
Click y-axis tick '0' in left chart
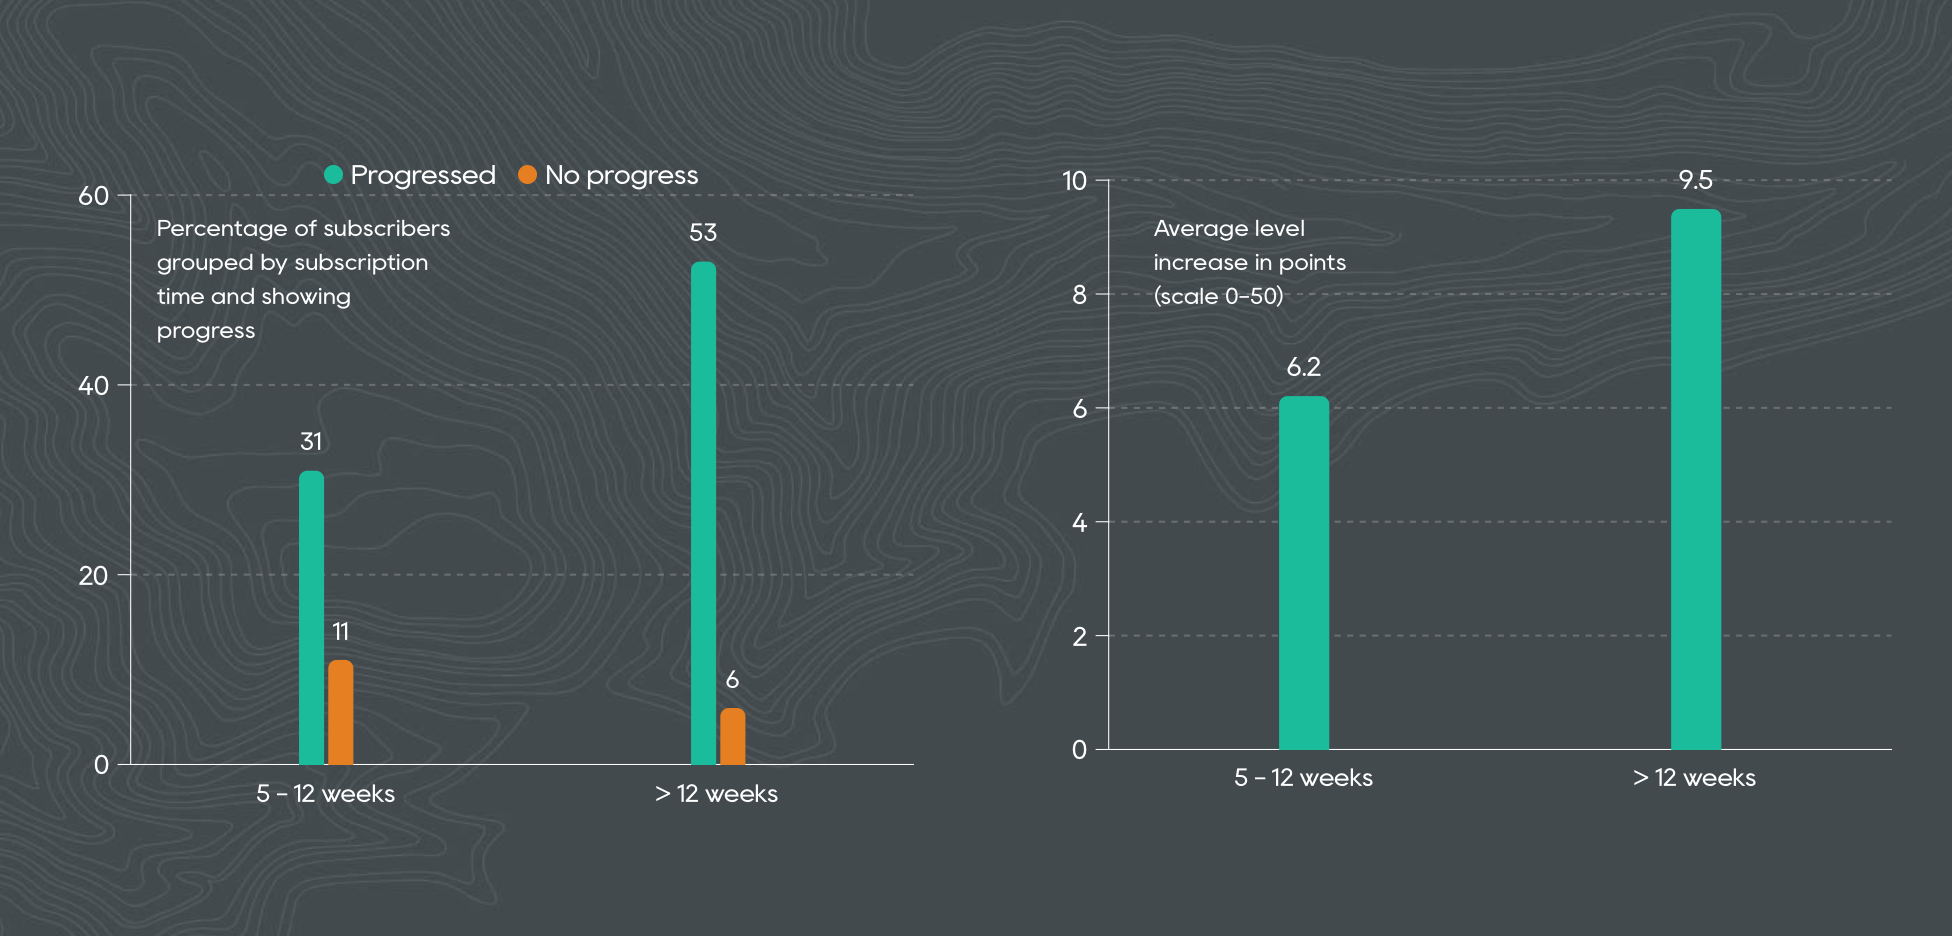tap(101, 765)
